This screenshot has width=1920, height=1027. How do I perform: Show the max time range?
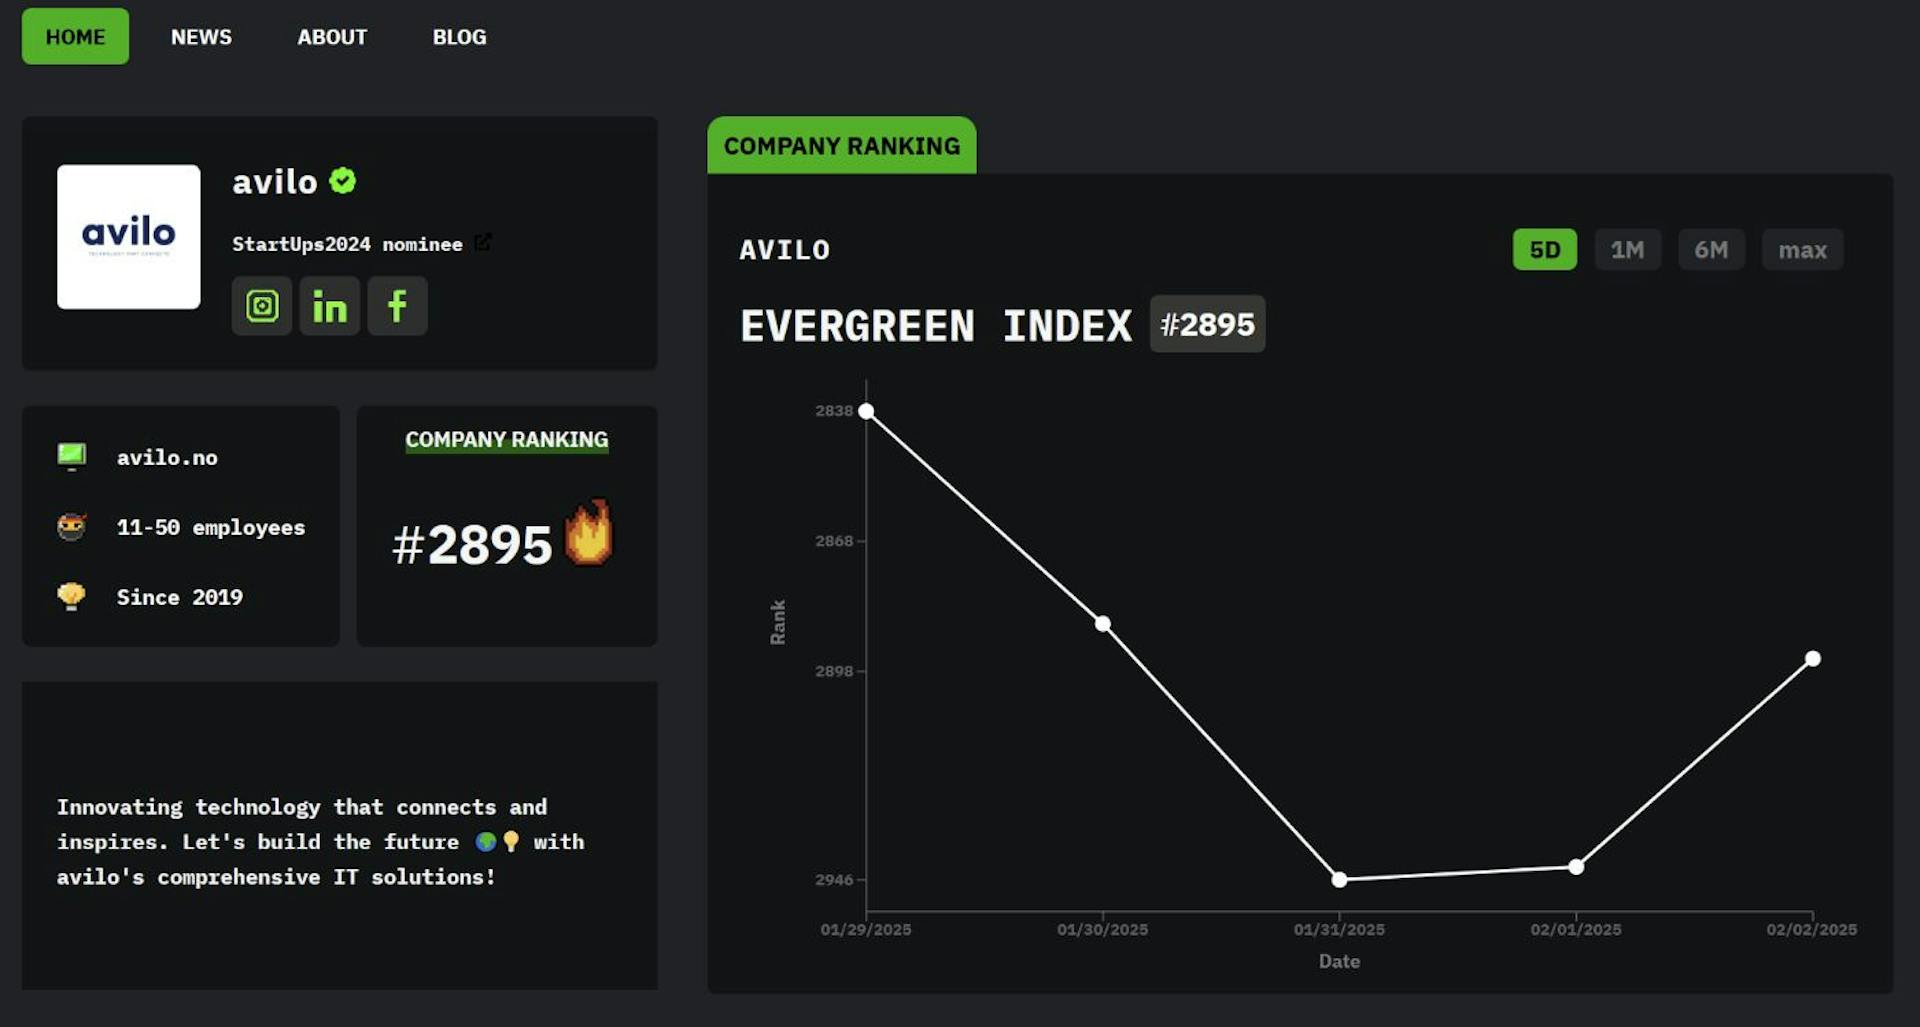click(x=1802, y=250)
